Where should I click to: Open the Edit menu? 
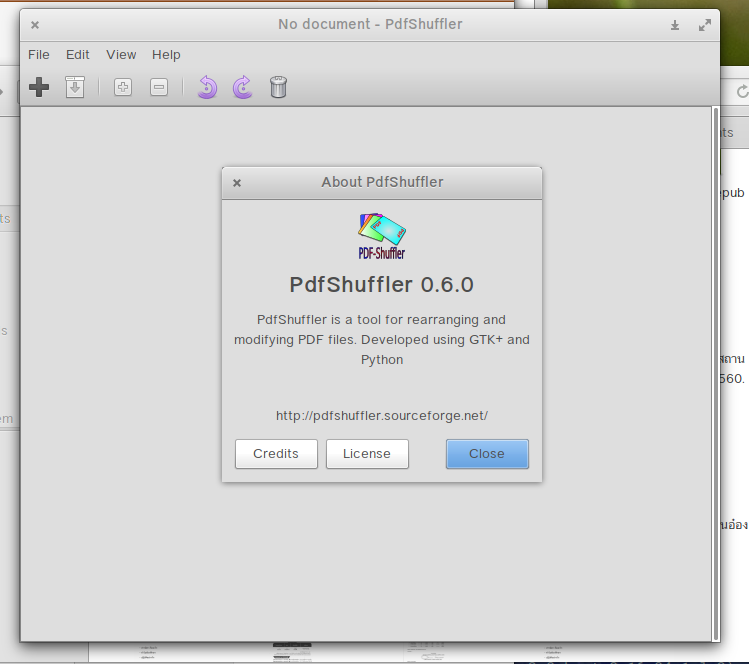point(77,55)
